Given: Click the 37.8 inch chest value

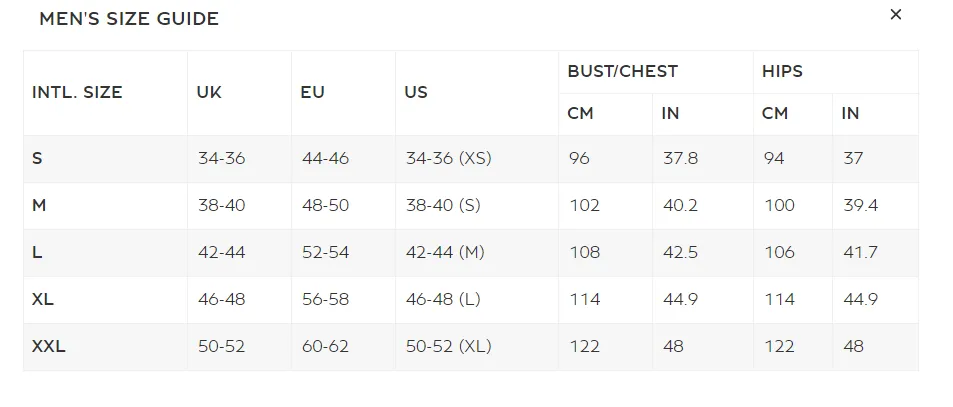Looking at the screenshot, I should coord(680,159).
